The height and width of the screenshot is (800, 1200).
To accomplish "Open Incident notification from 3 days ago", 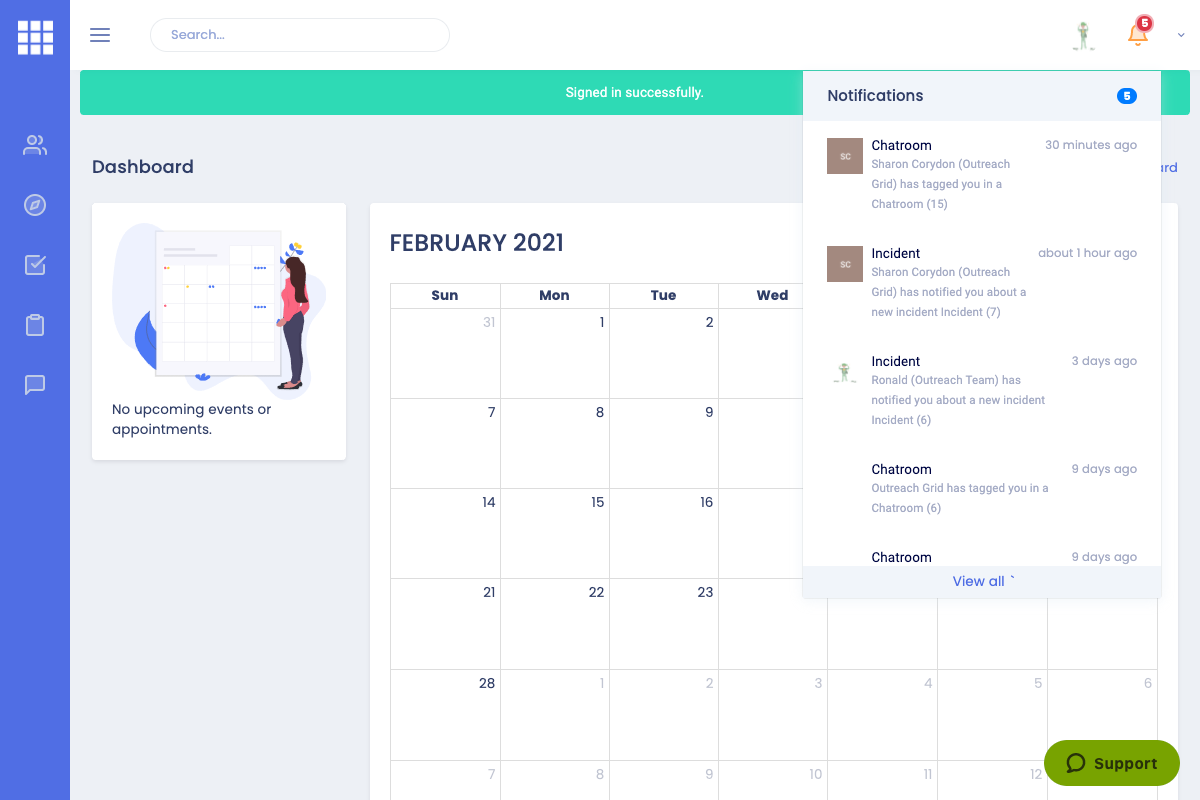I will pos(982,391).
